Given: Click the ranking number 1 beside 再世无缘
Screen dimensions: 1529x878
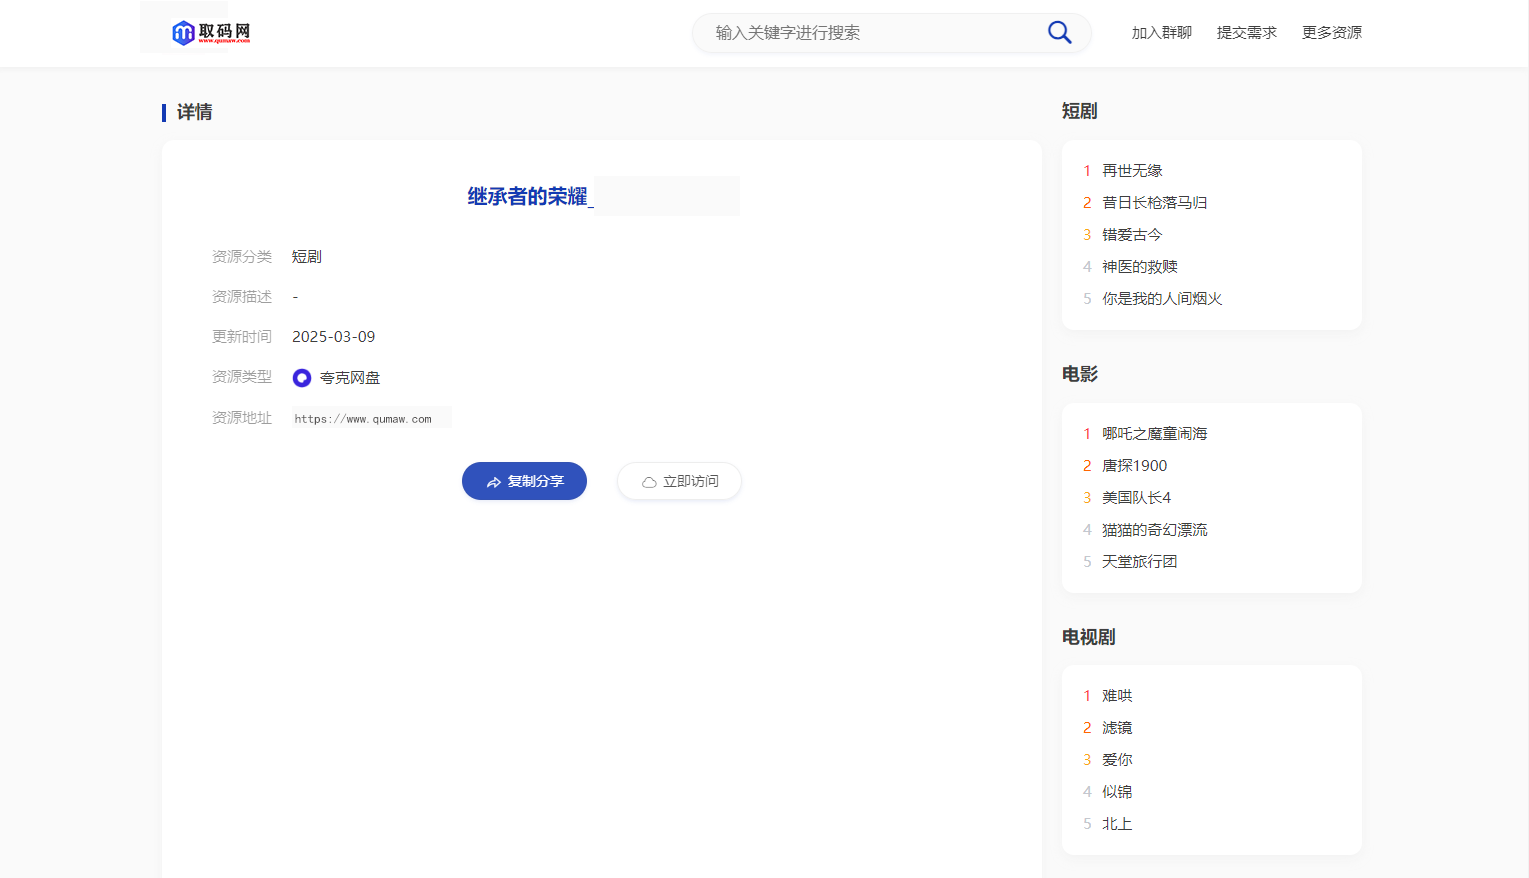Looking at the screenshot, I should [1086, 170].
